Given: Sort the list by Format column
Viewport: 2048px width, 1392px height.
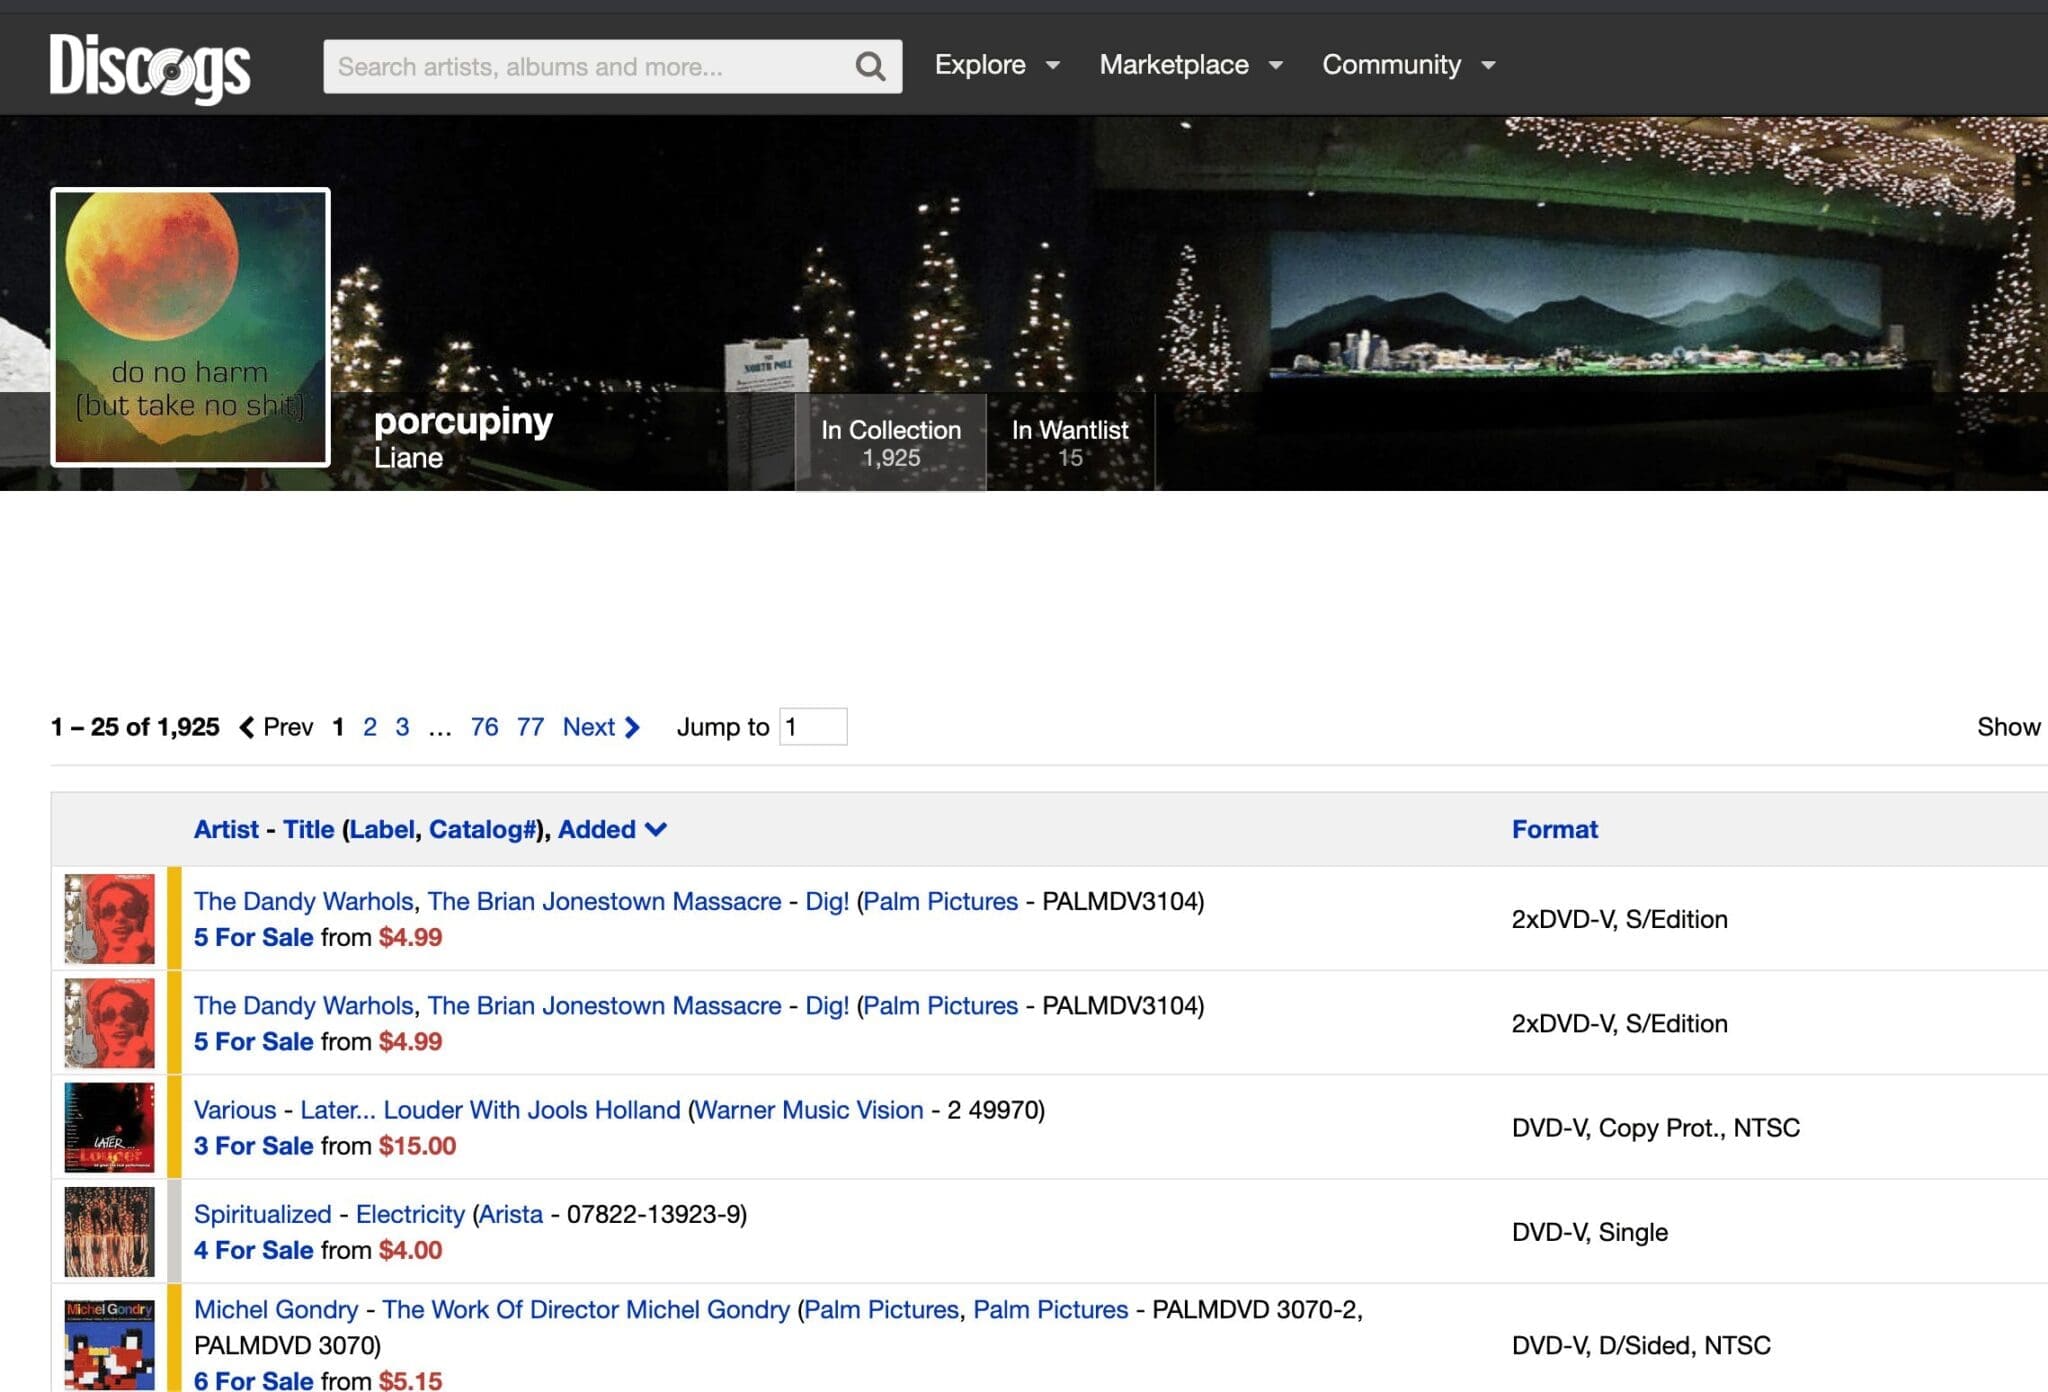Looking at the screenshot, I should pyautogui.click(x=1555, y=829).
